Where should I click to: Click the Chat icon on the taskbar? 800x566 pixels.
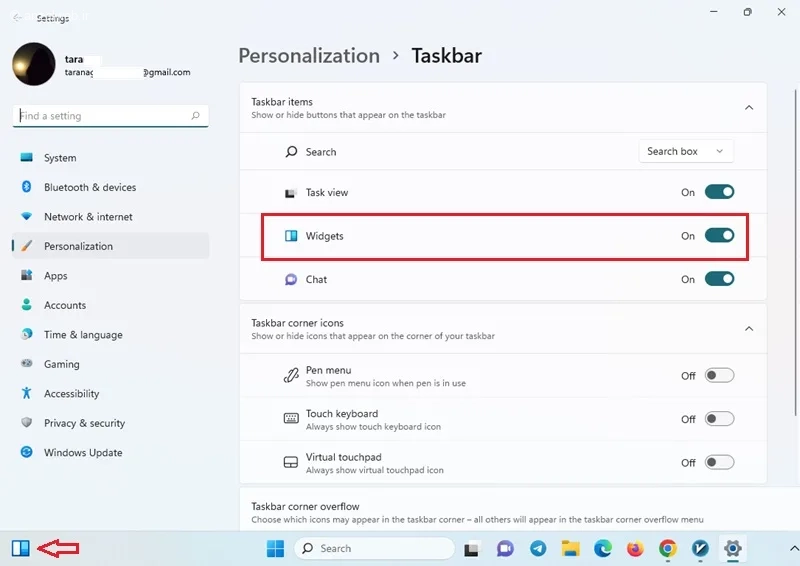click(505, 548)
